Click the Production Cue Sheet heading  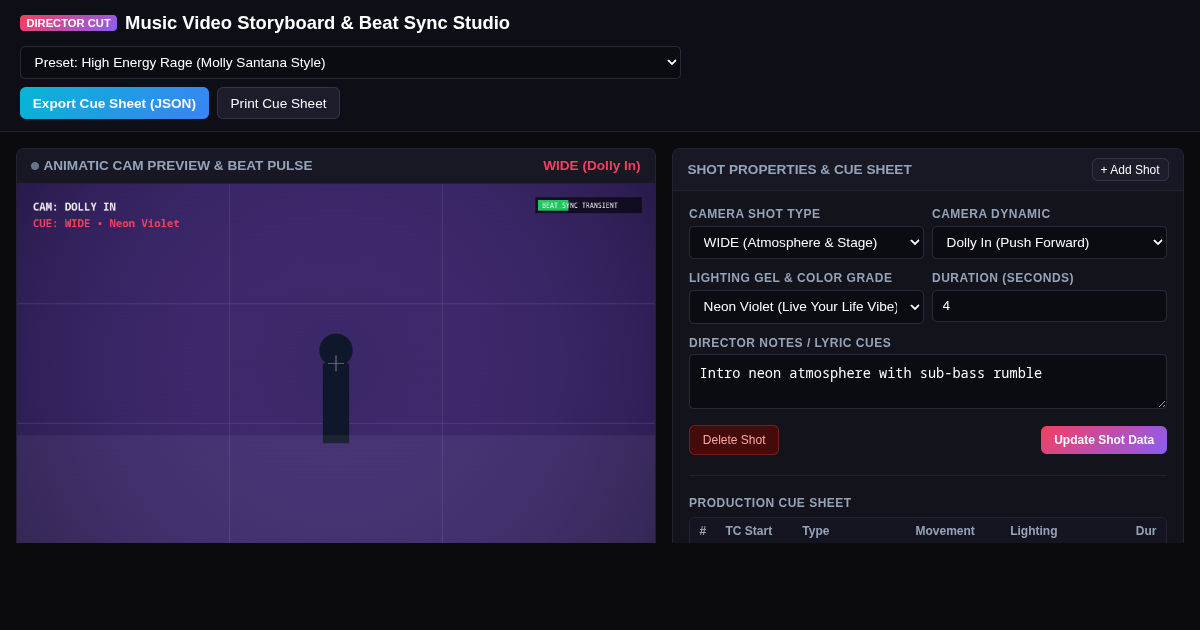click(x=770, y=503)
